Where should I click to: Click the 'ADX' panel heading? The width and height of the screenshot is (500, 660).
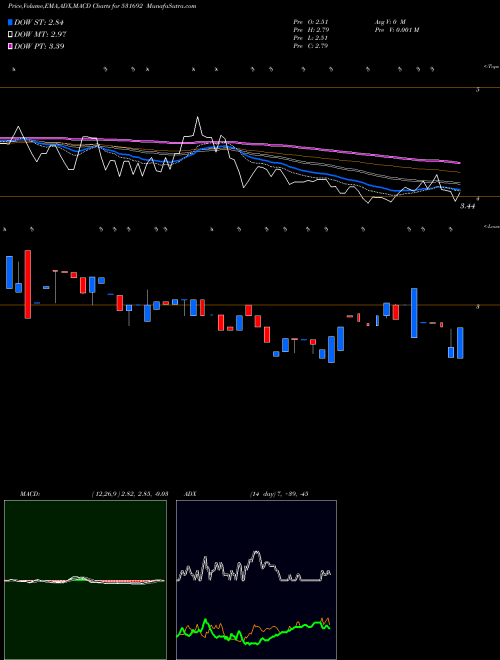point(190,494)
